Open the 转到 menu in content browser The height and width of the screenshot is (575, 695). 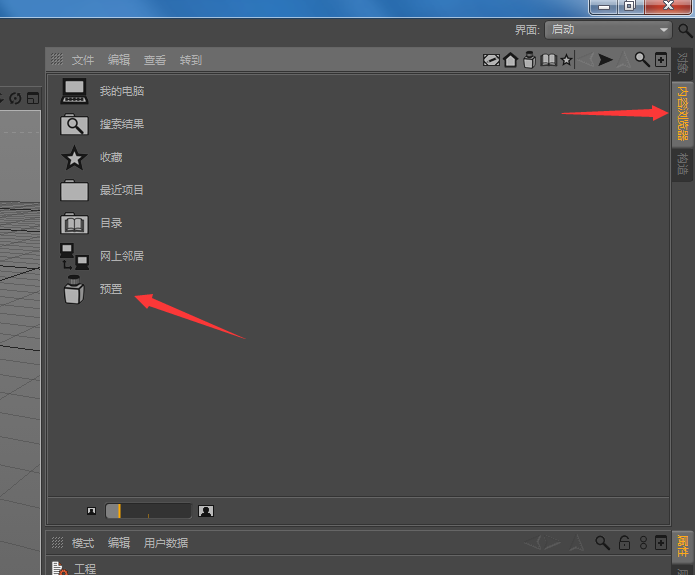(191, 60)
